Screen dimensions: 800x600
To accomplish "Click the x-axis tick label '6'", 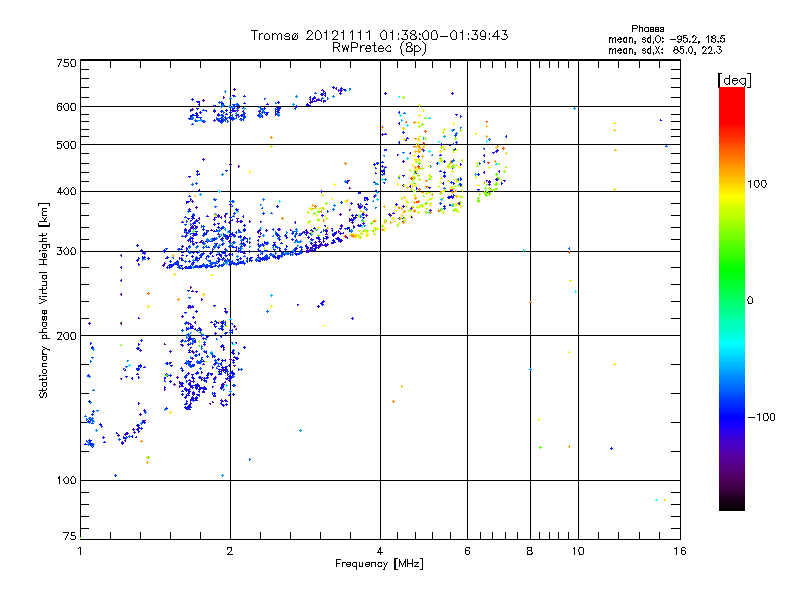I will [x=467, y=551].
